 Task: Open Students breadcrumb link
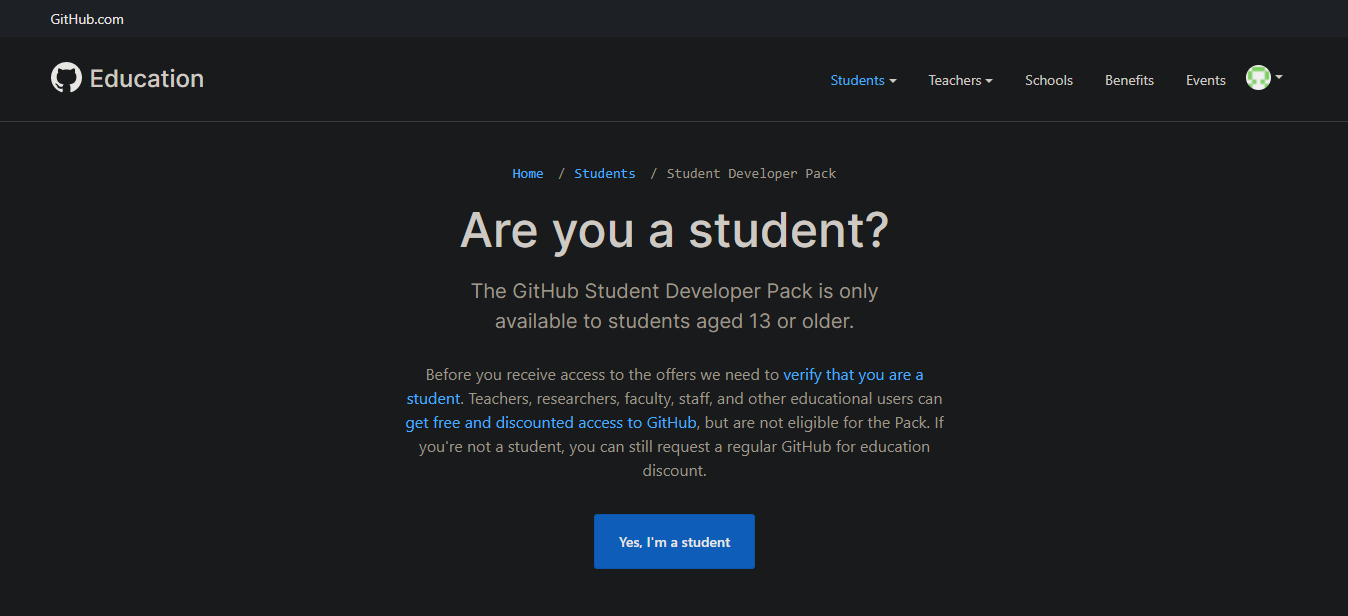coord(605,173)
